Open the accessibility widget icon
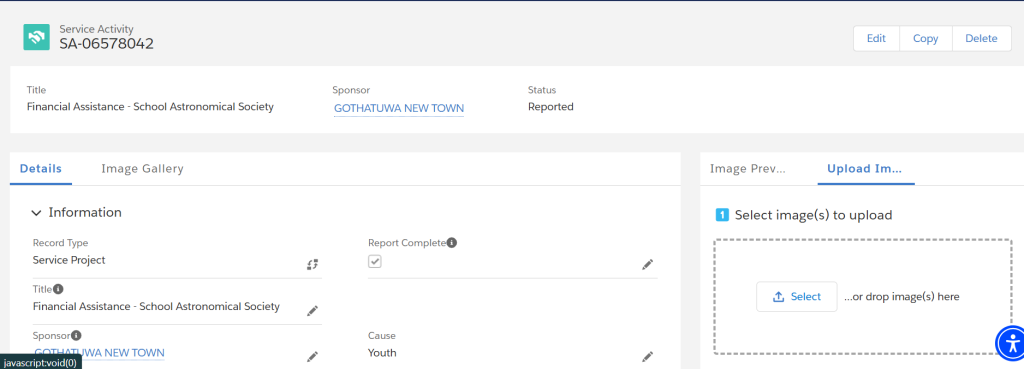 coord(1012,343)
